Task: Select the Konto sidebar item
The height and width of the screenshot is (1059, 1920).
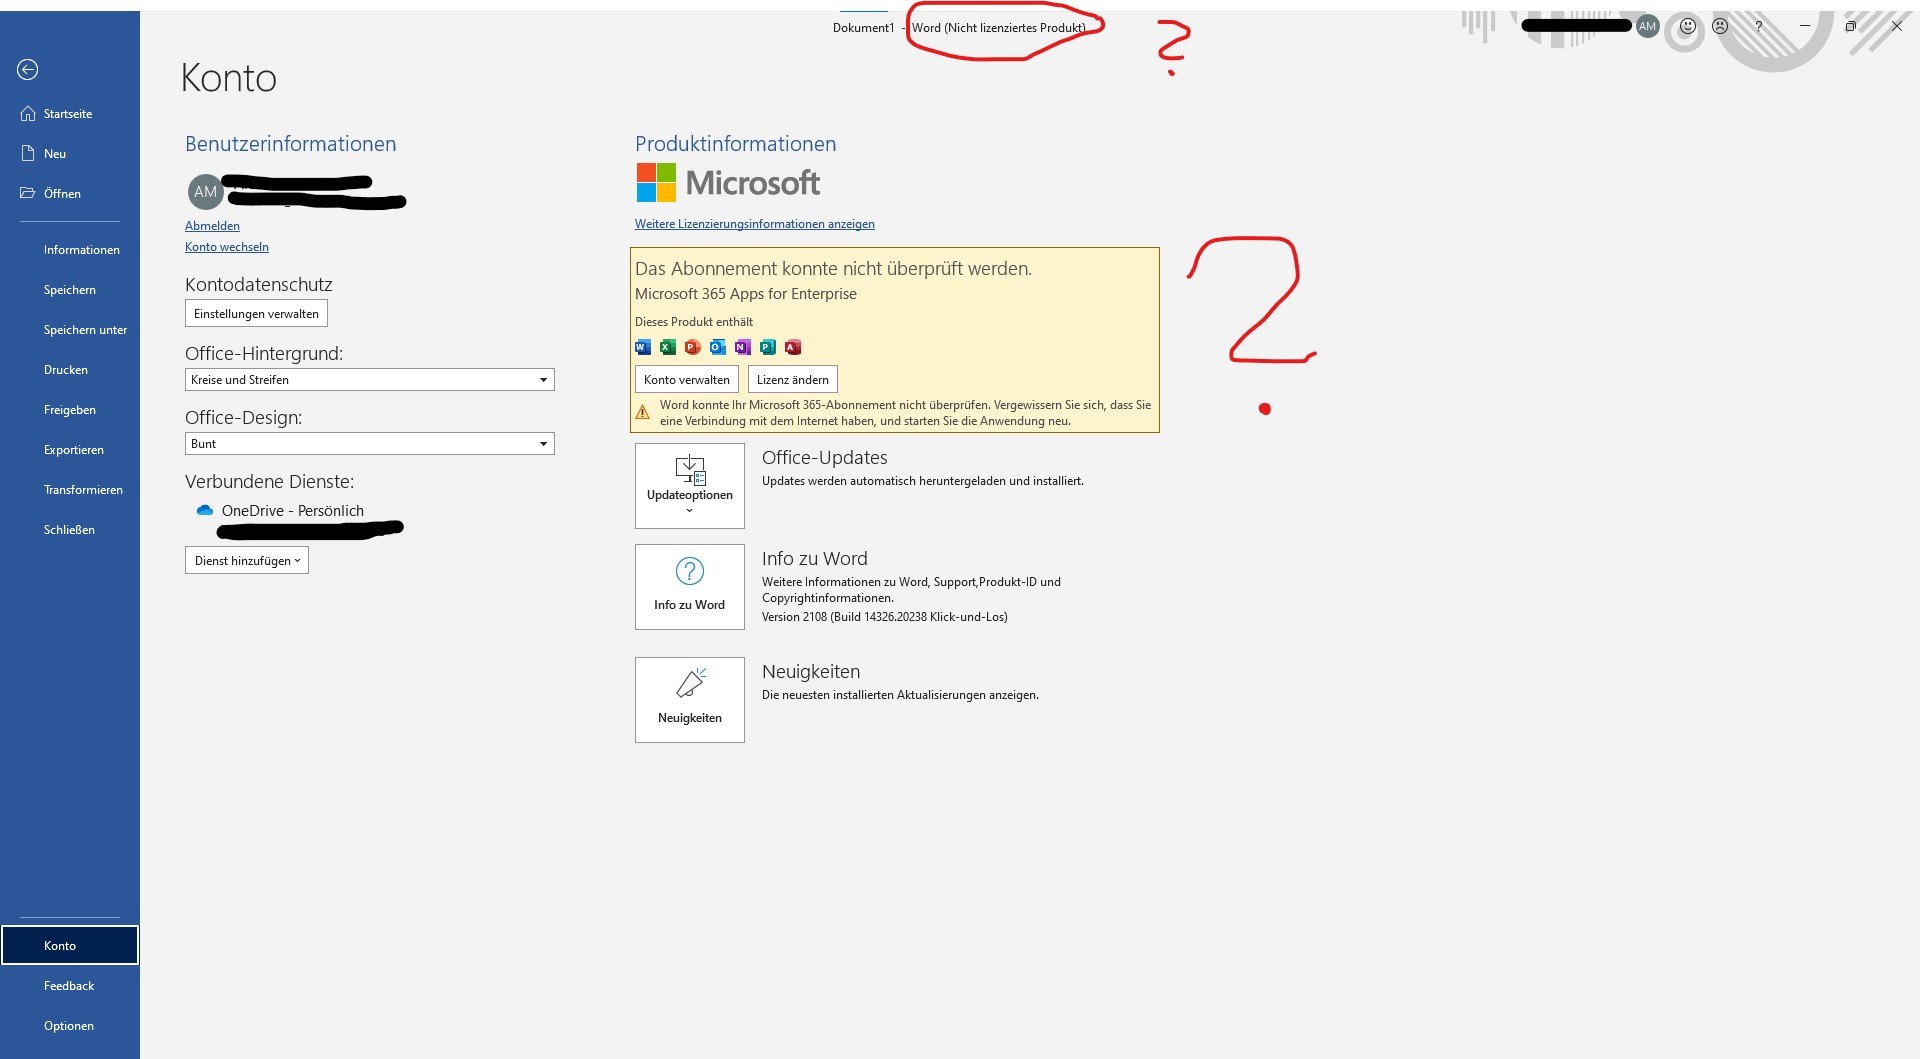Action: click(70, 945)
